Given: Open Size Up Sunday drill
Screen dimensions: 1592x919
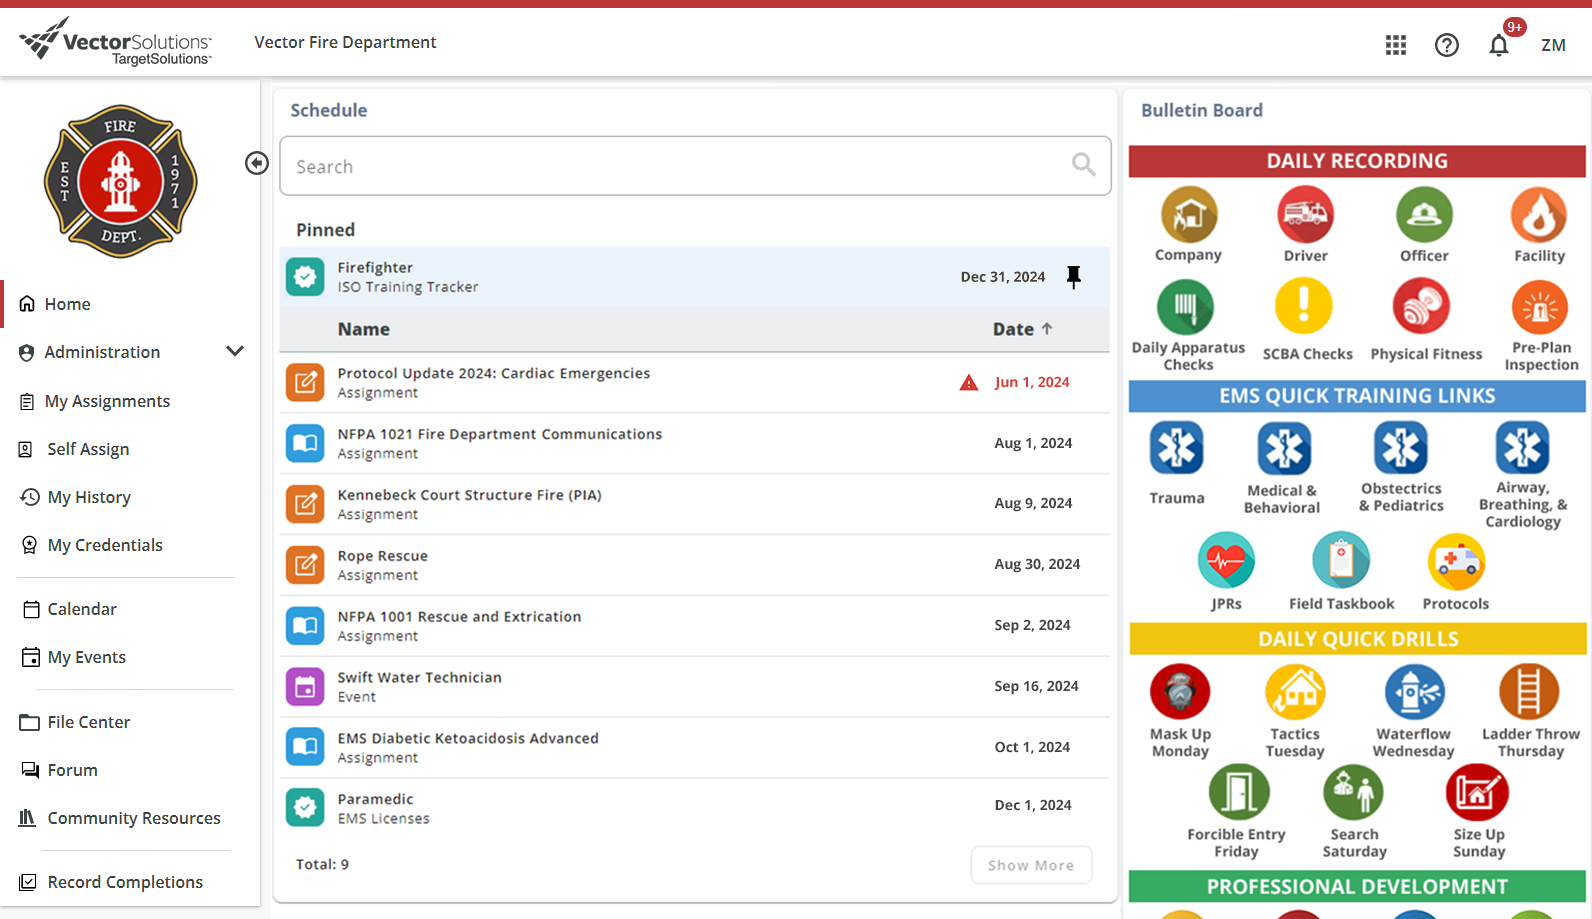Looking at the screenshot, I should click(1478, 792).
